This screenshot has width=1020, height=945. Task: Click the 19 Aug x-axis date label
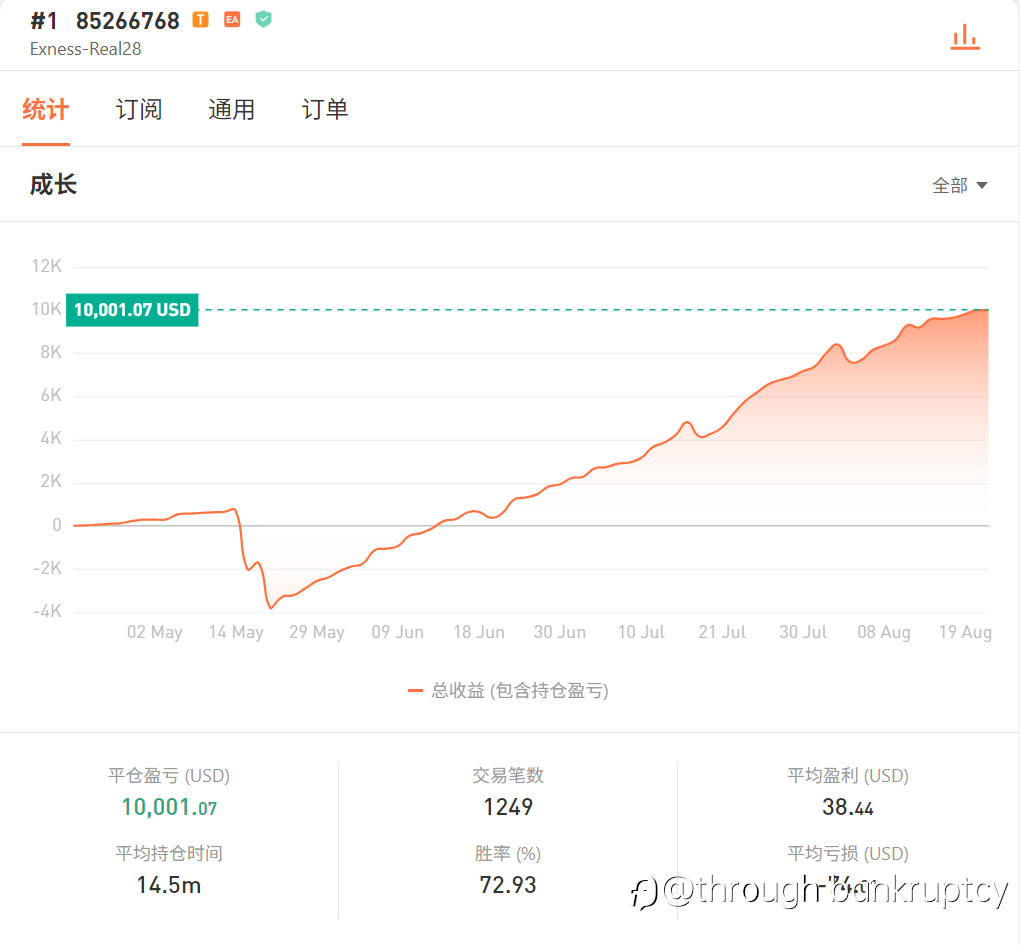[965, 632]
